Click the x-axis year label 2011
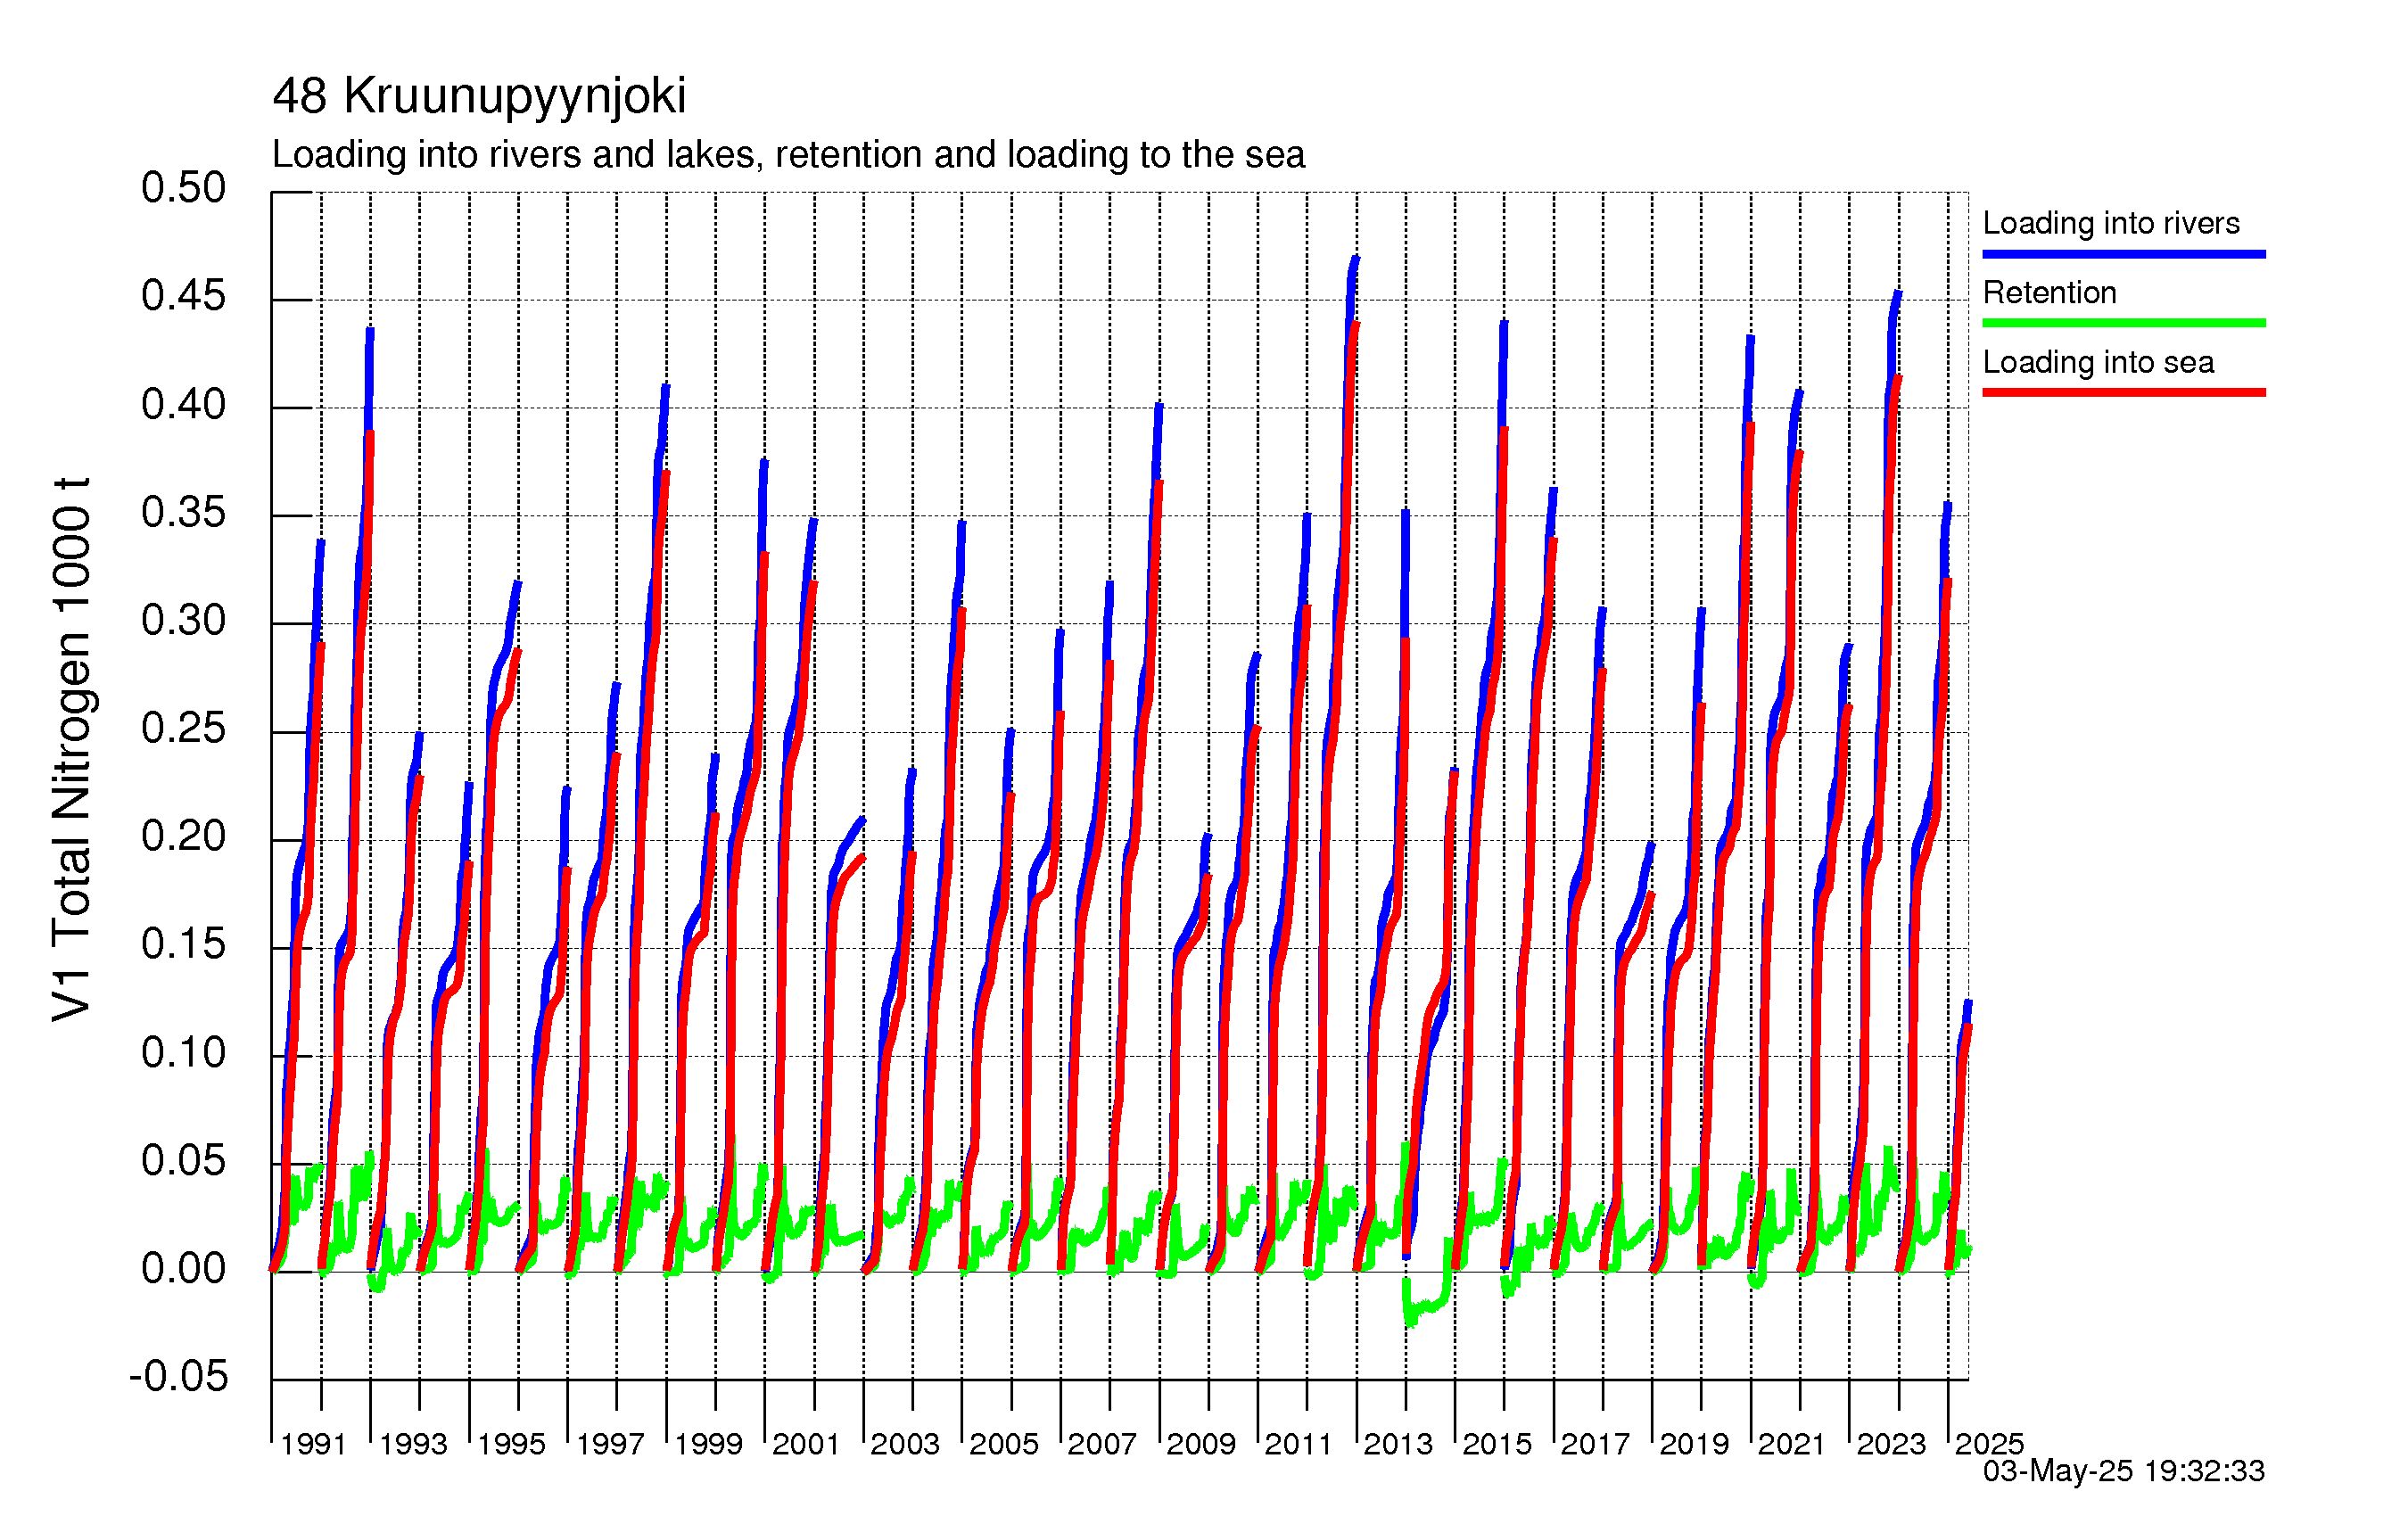The image size is (2408, 1516). (x=1298, y=1444)
